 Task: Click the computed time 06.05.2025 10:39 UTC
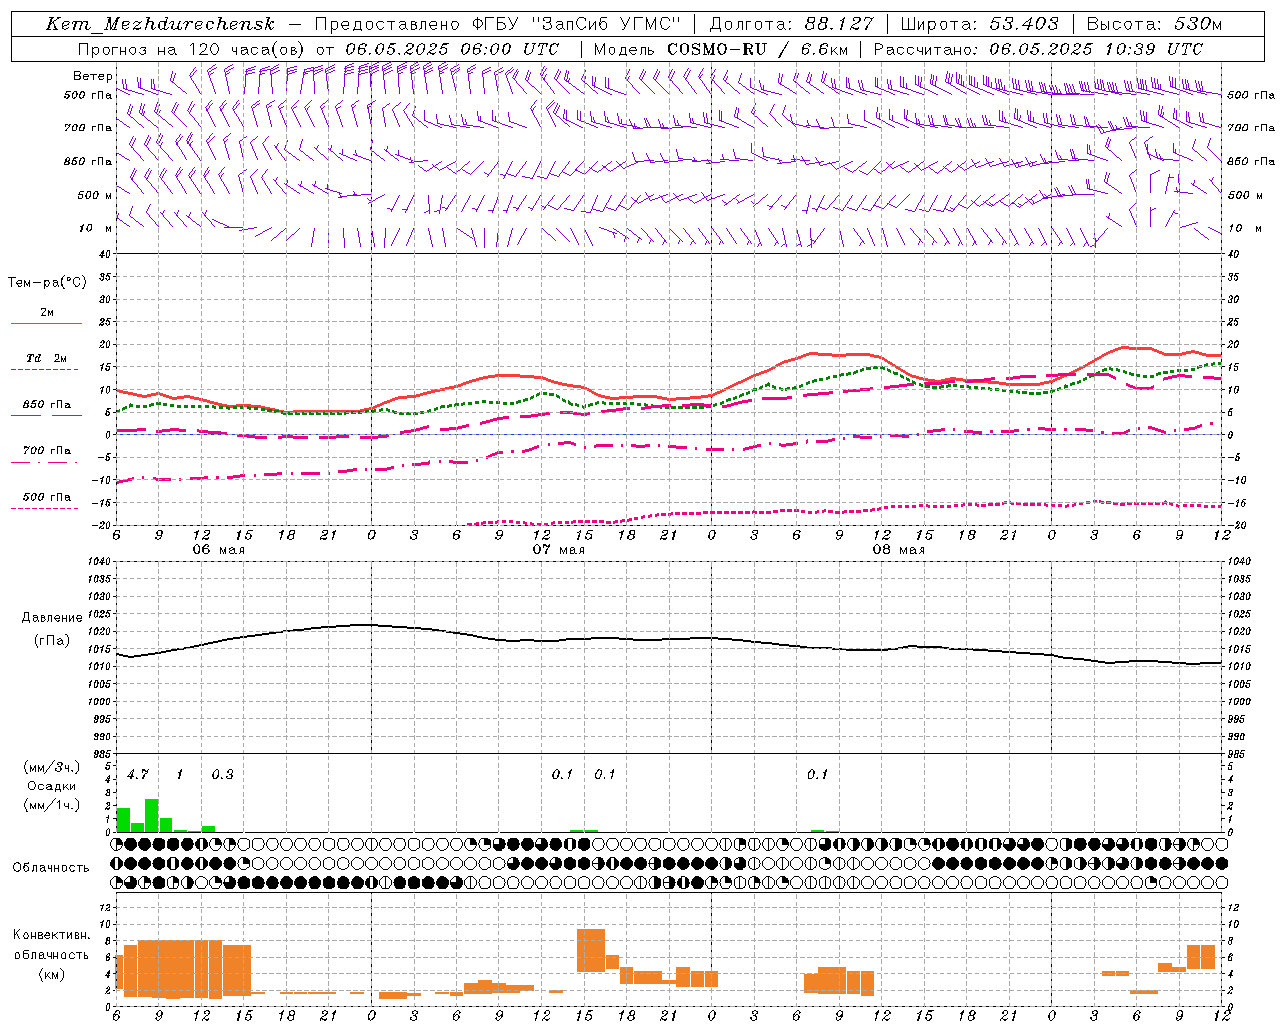coord(1096,49)
